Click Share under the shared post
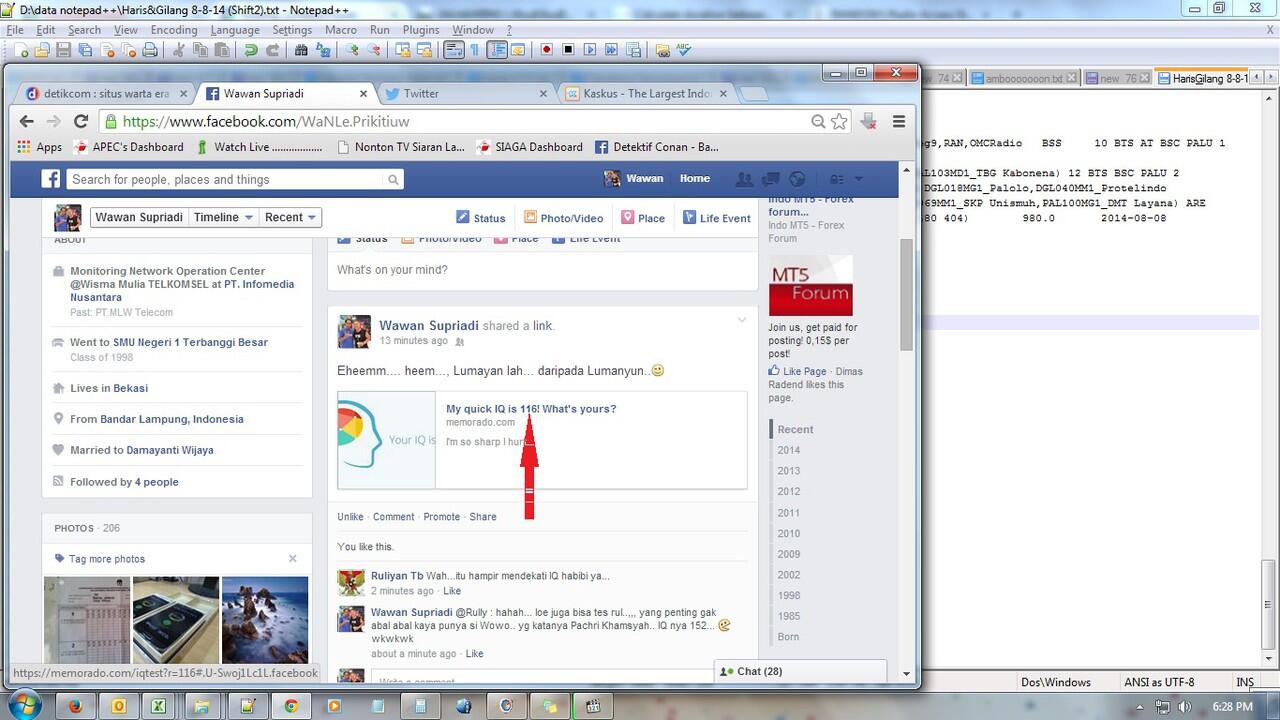Image resolution: width=1280 pixels, height=720 pixels. [x=483, y=517]
